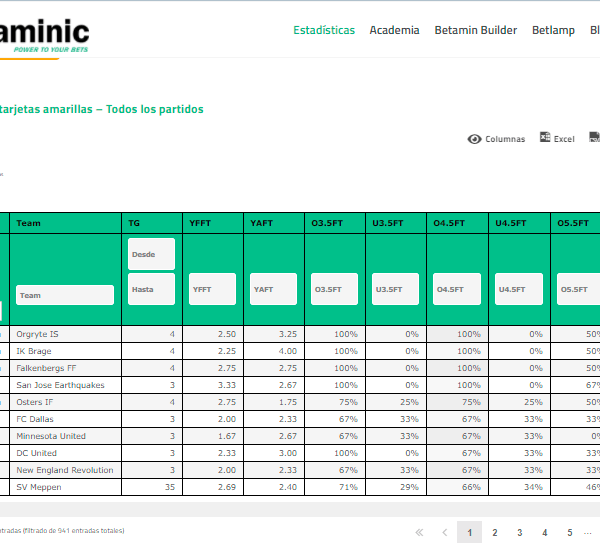Click the TG 'Hasta' maximum filter field

(x=151, y=289)
